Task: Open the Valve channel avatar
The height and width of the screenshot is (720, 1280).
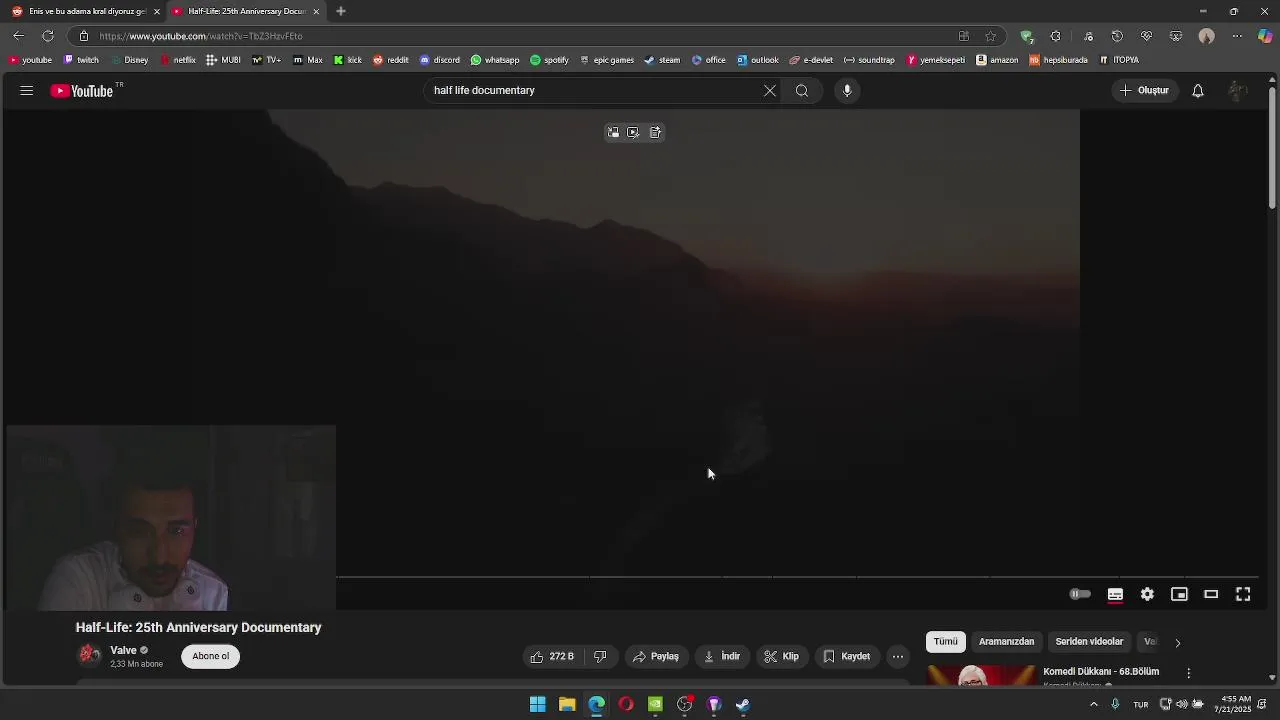Action: click(x=90, y=656)
